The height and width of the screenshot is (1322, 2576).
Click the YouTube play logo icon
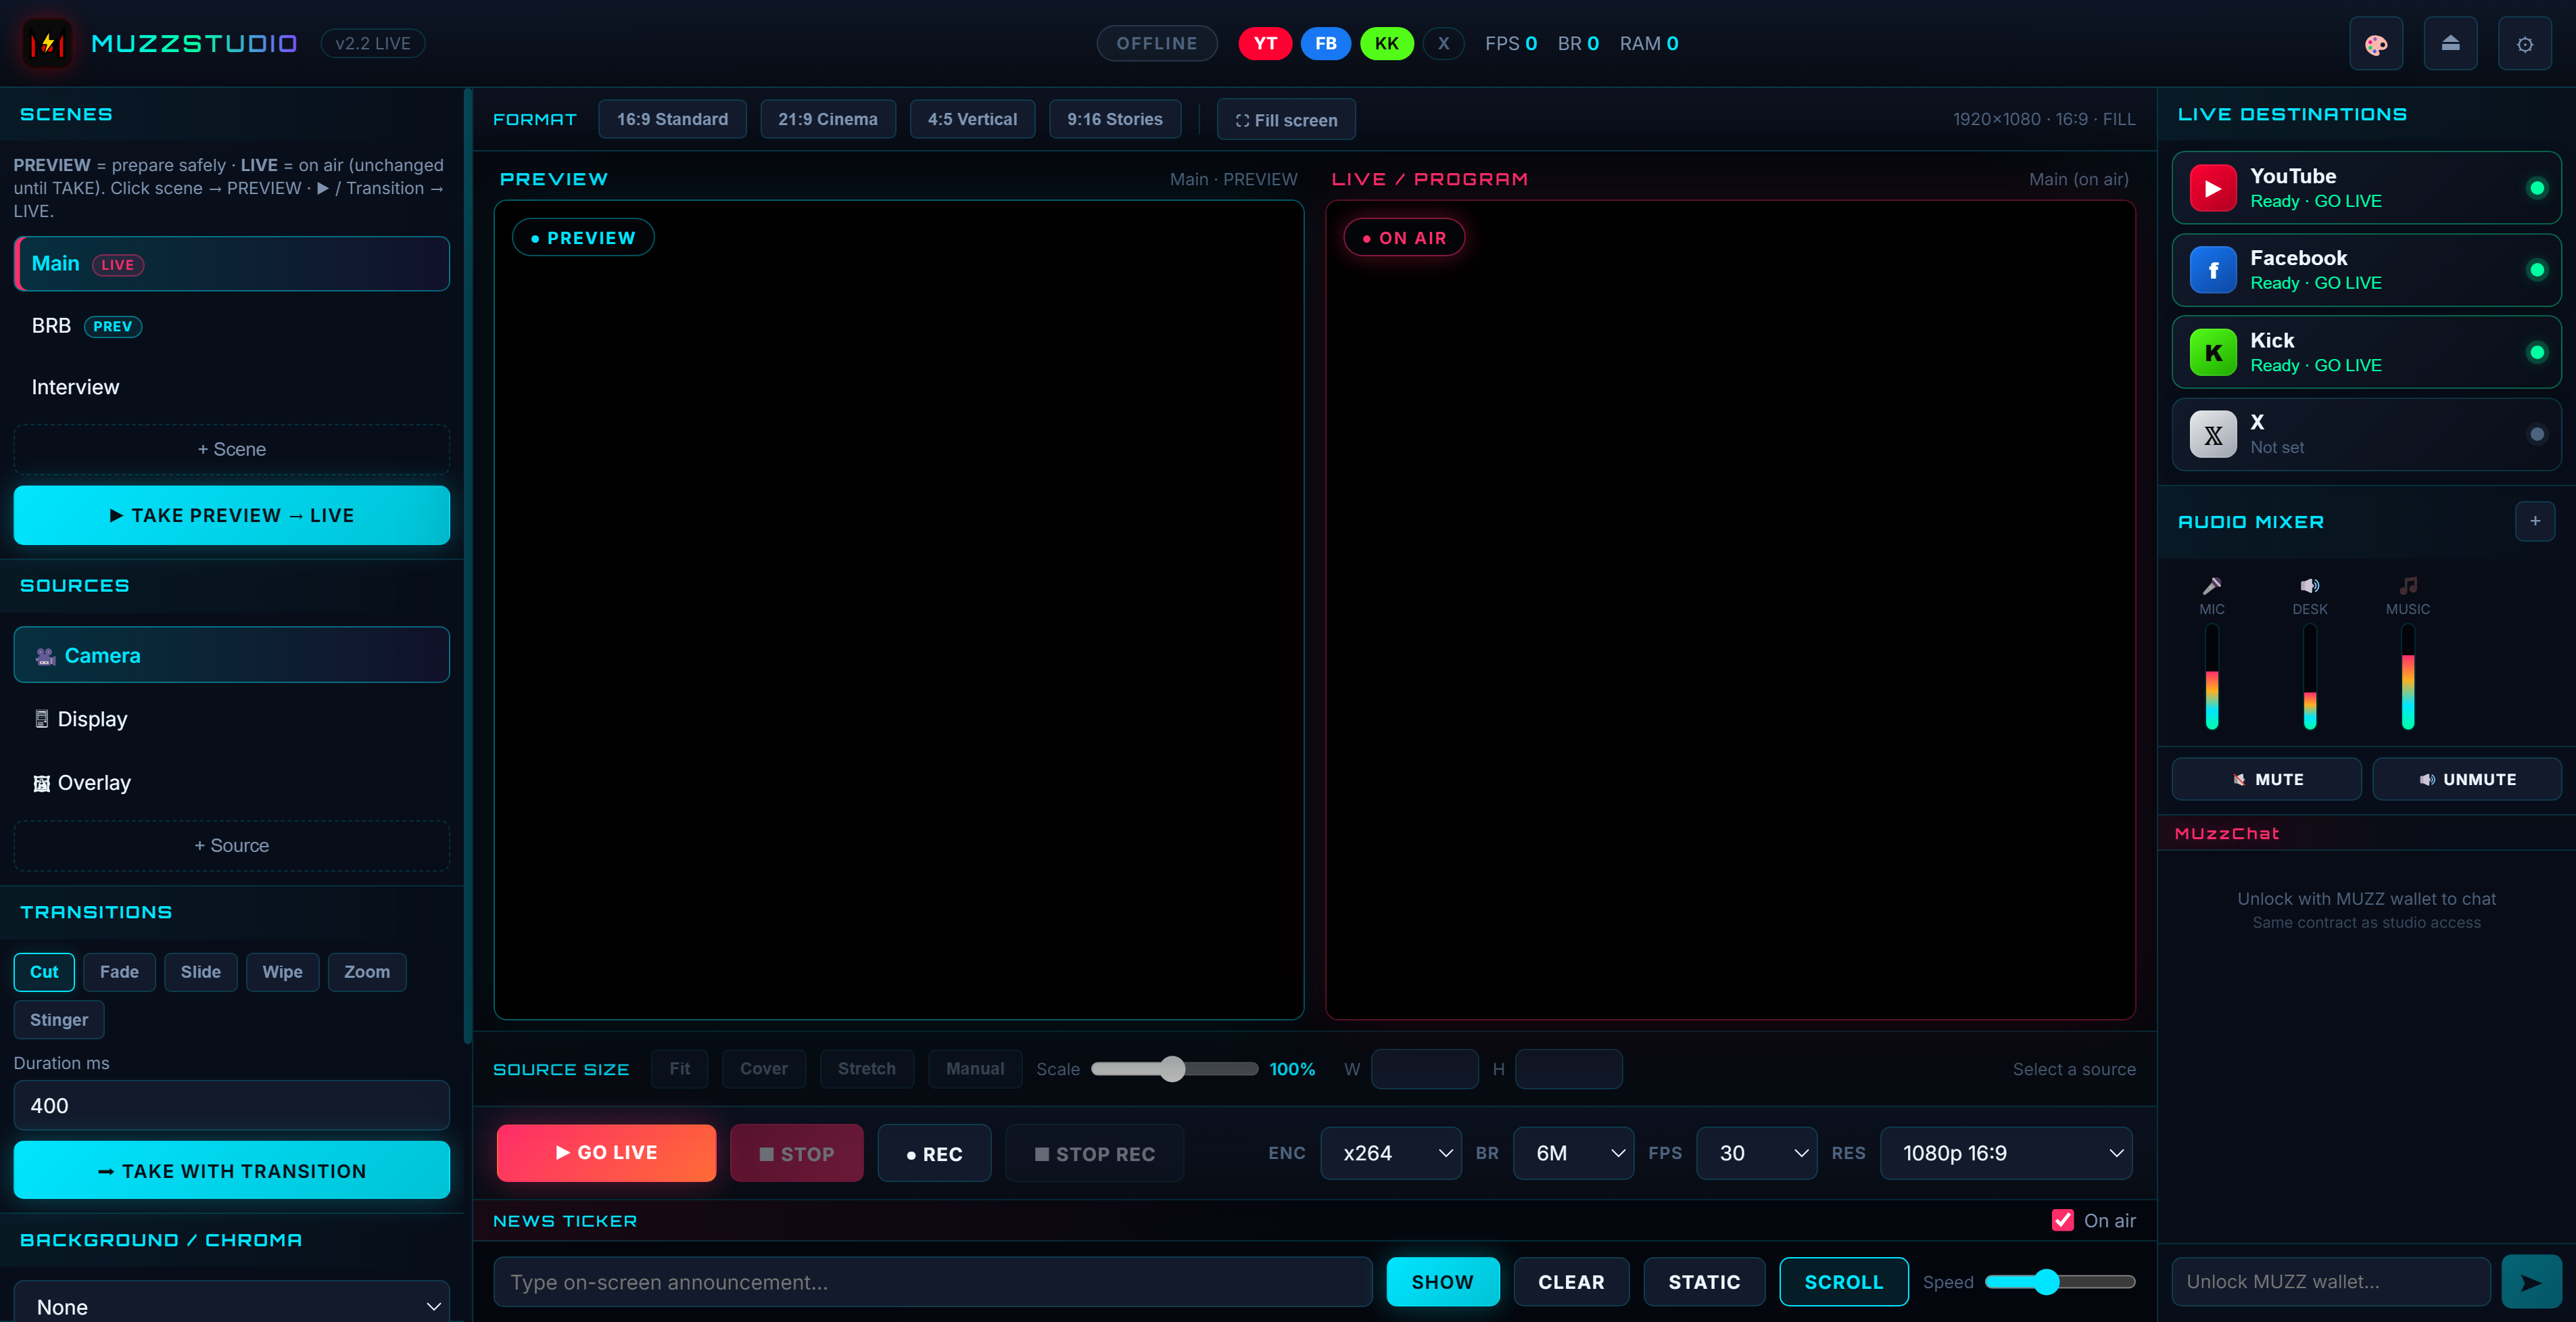(2213, 188)
